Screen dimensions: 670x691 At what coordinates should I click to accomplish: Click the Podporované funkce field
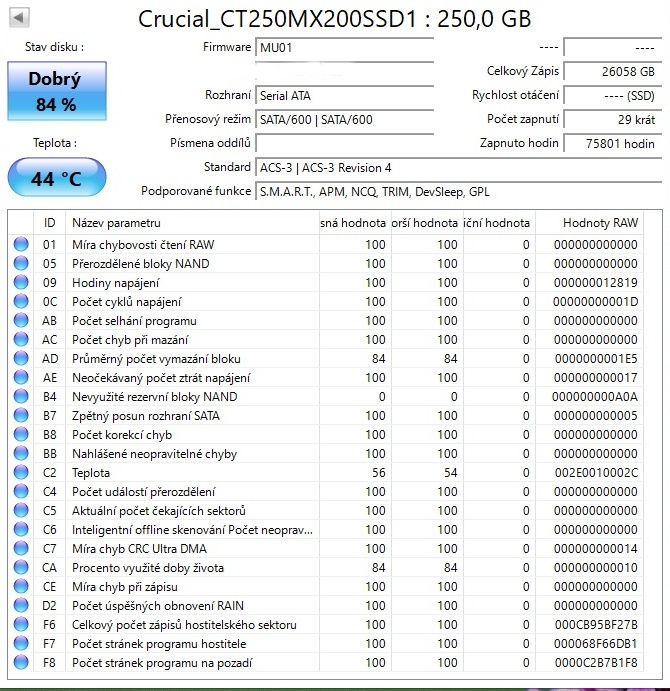pyautogui.click(x=458, y=192)
